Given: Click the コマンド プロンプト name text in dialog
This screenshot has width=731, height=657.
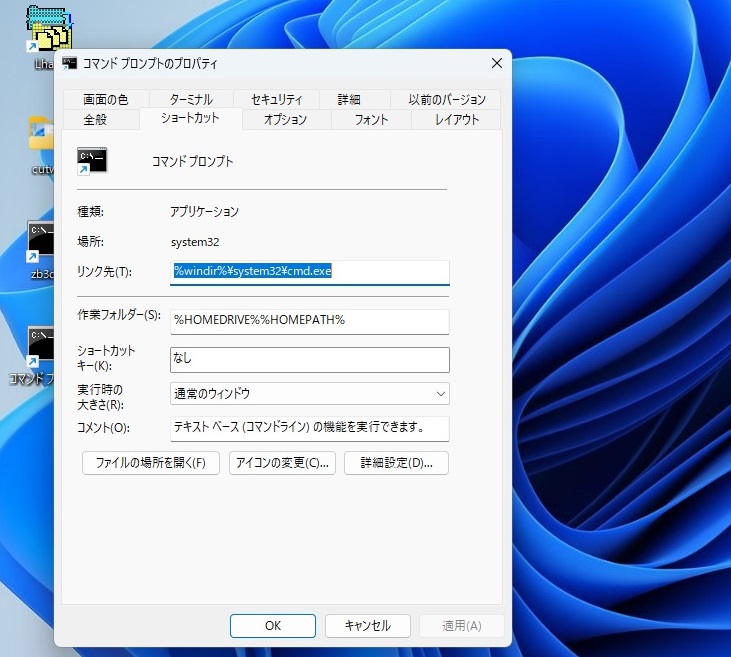Looking at the screenshot, I should (x=193, y=161).
